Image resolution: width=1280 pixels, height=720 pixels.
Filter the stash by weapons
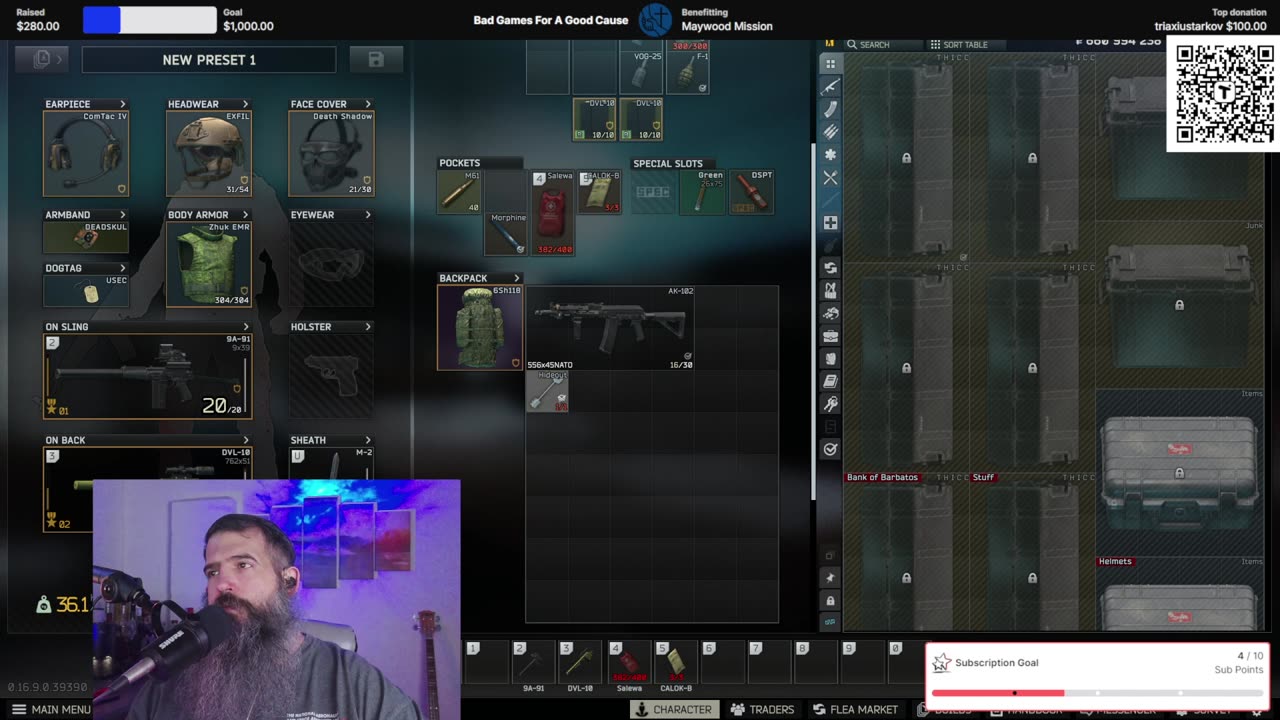(x=830, y=87)
